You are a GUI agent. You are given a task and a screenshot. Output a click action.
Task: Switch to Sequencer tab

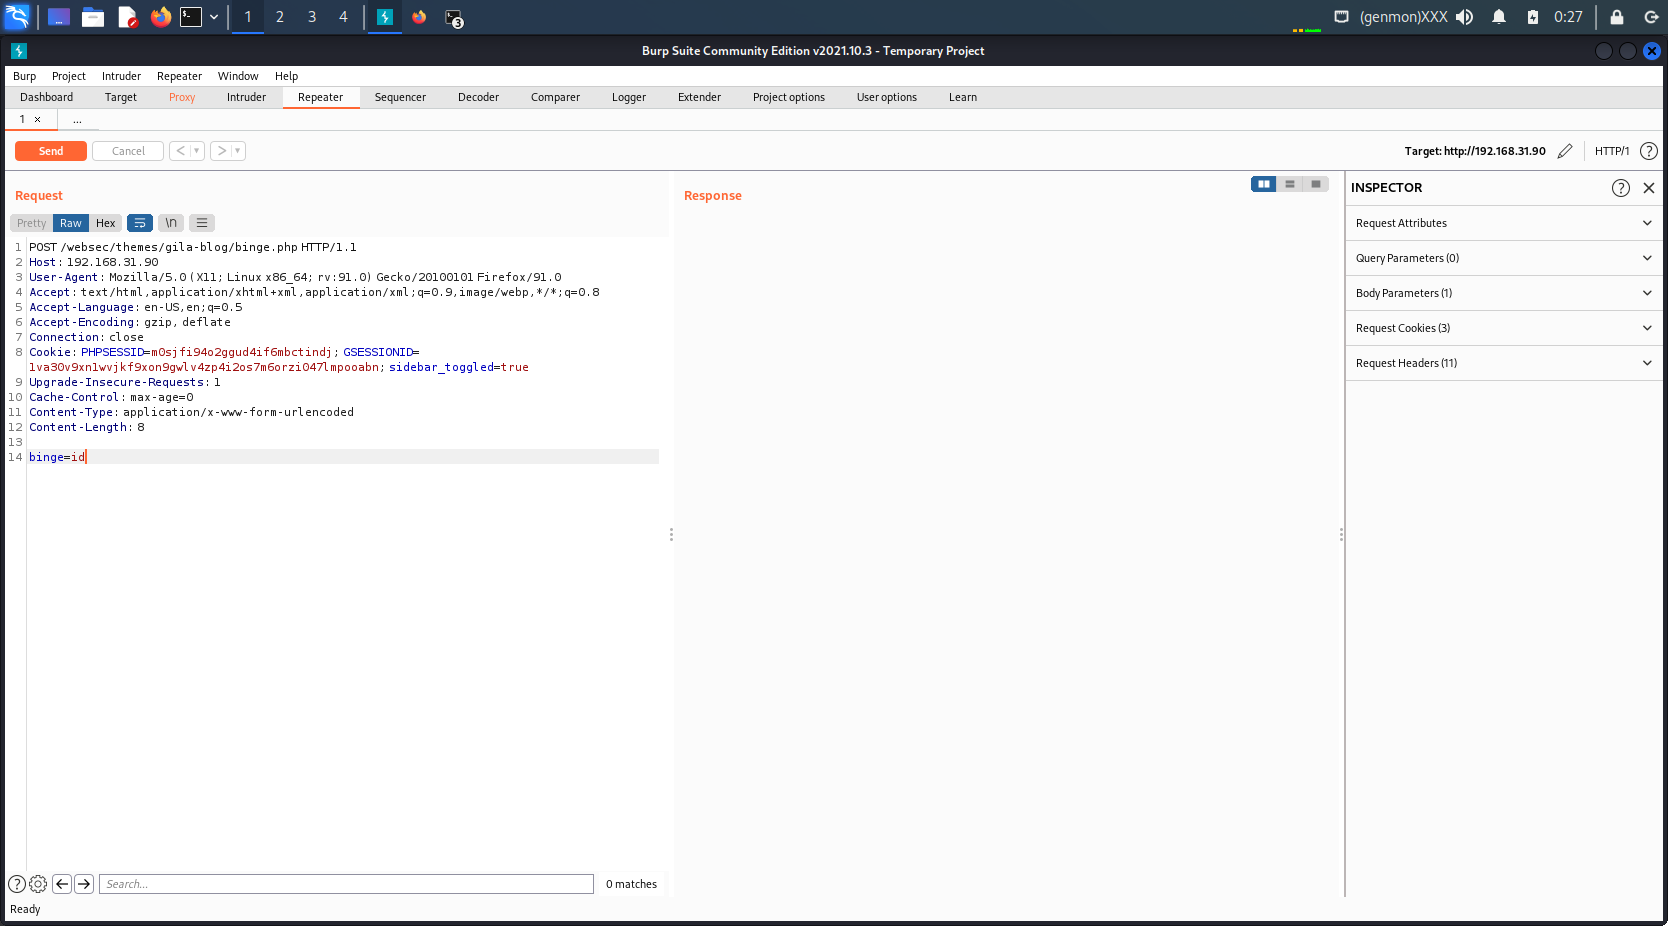click(400, 97)
